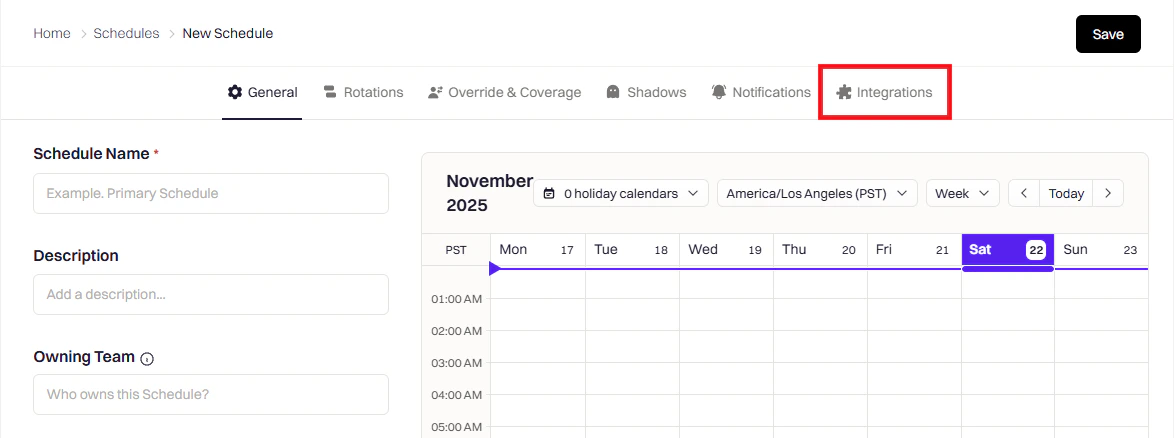This screenshot has width=1174, height=438.
Task: Click the holiday calendar icon
Action: coord(550,193)
